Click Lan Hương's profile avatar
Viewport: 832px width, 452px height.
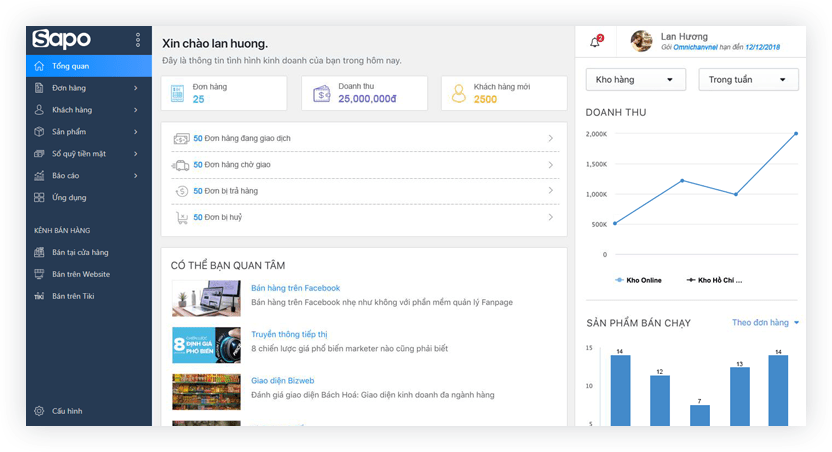click(641, 41)
